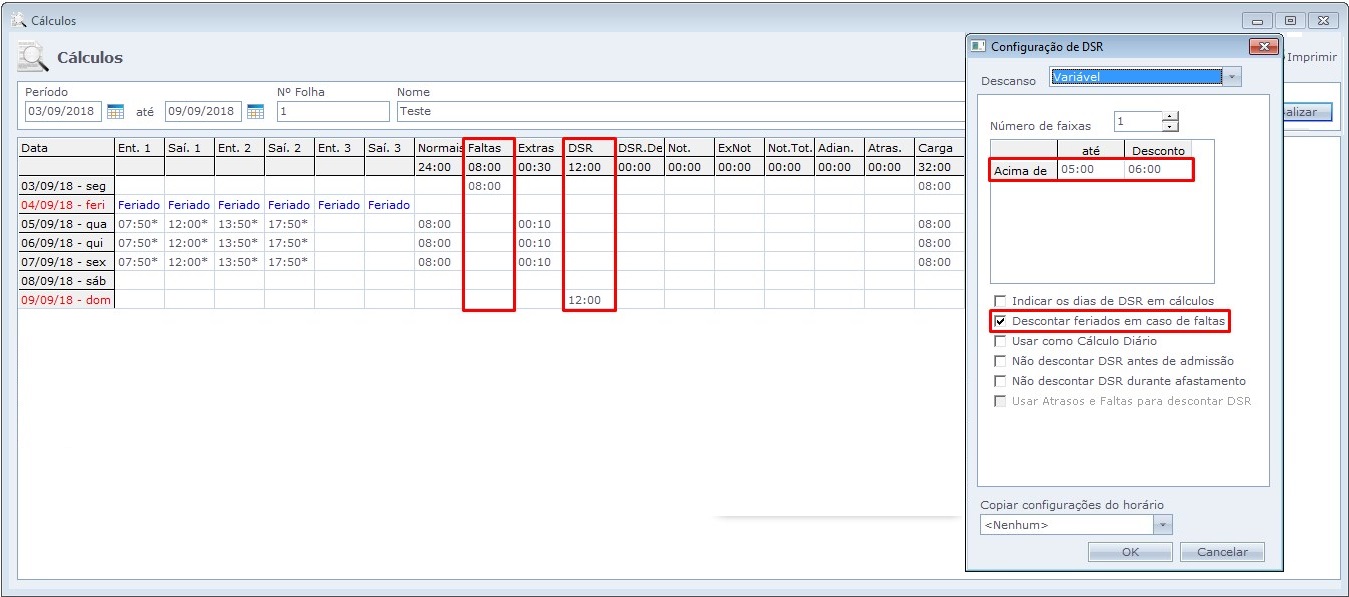Click the Nº Folha input field
Screen dimensions: 1349x597
click(332, 111)
